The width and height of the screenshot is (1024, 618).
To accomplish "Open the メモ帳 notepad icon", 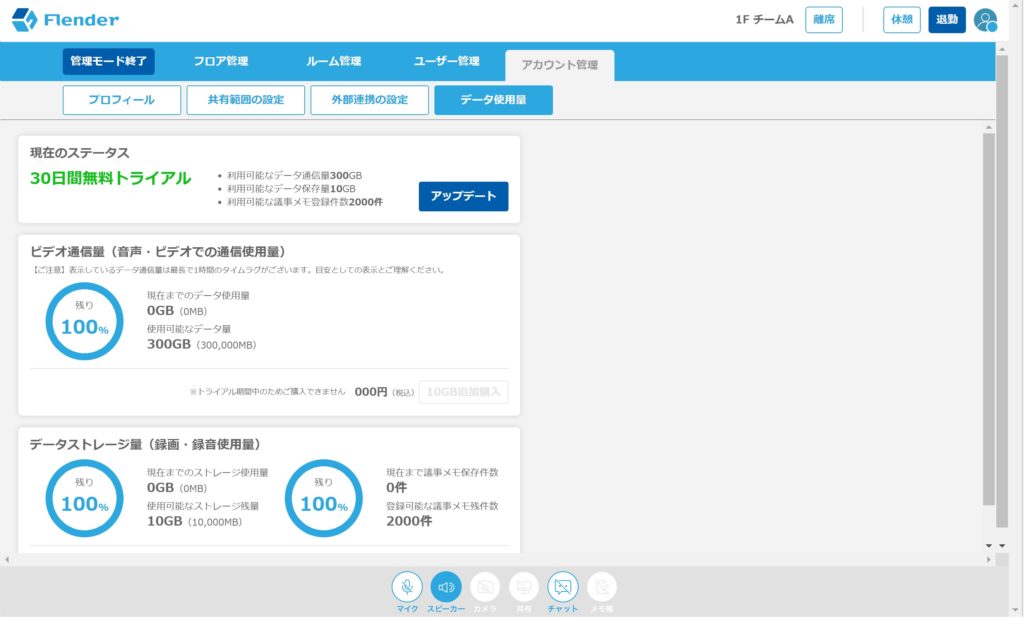I will pos(602,586).
